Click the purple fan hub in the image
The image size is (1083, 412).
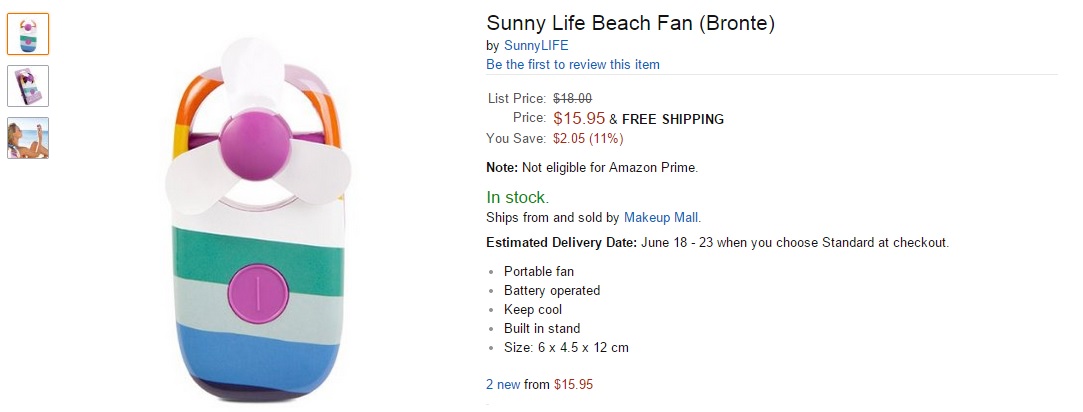[x=260, y=142]
